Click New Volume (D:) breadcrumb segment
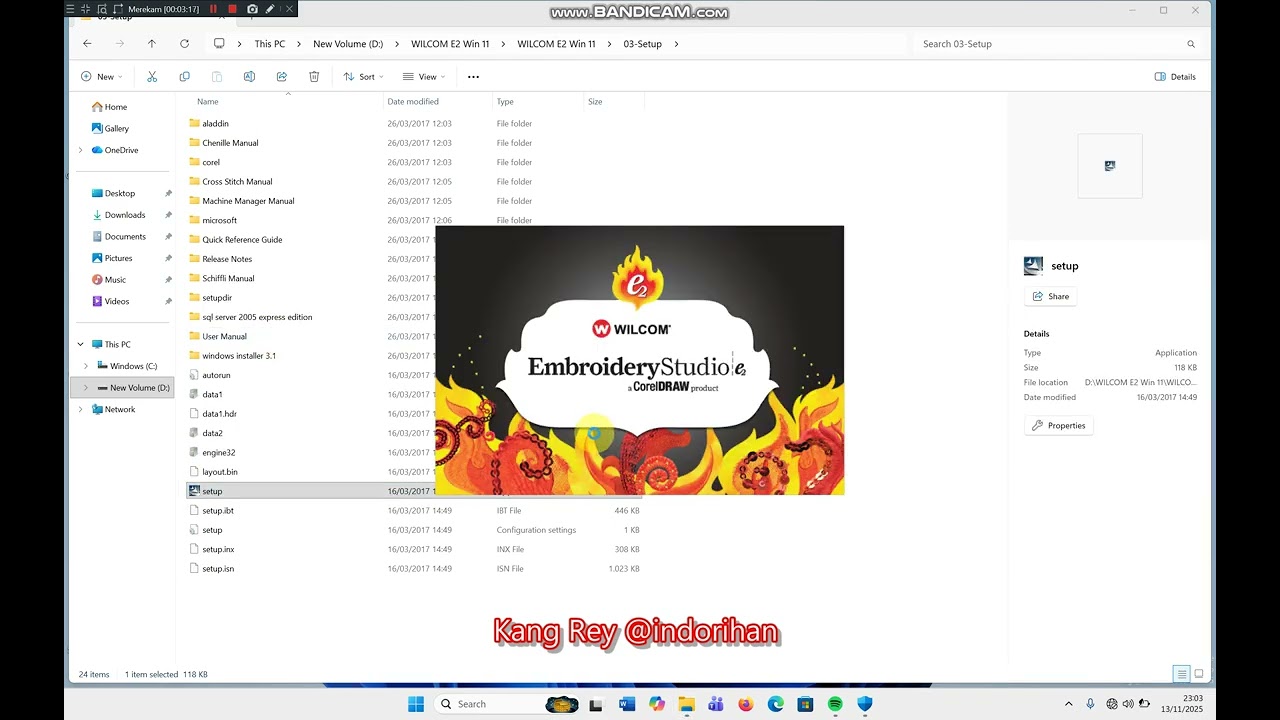Image resolution: width=1280 pixels, height=720 pixels. point(348,44)
